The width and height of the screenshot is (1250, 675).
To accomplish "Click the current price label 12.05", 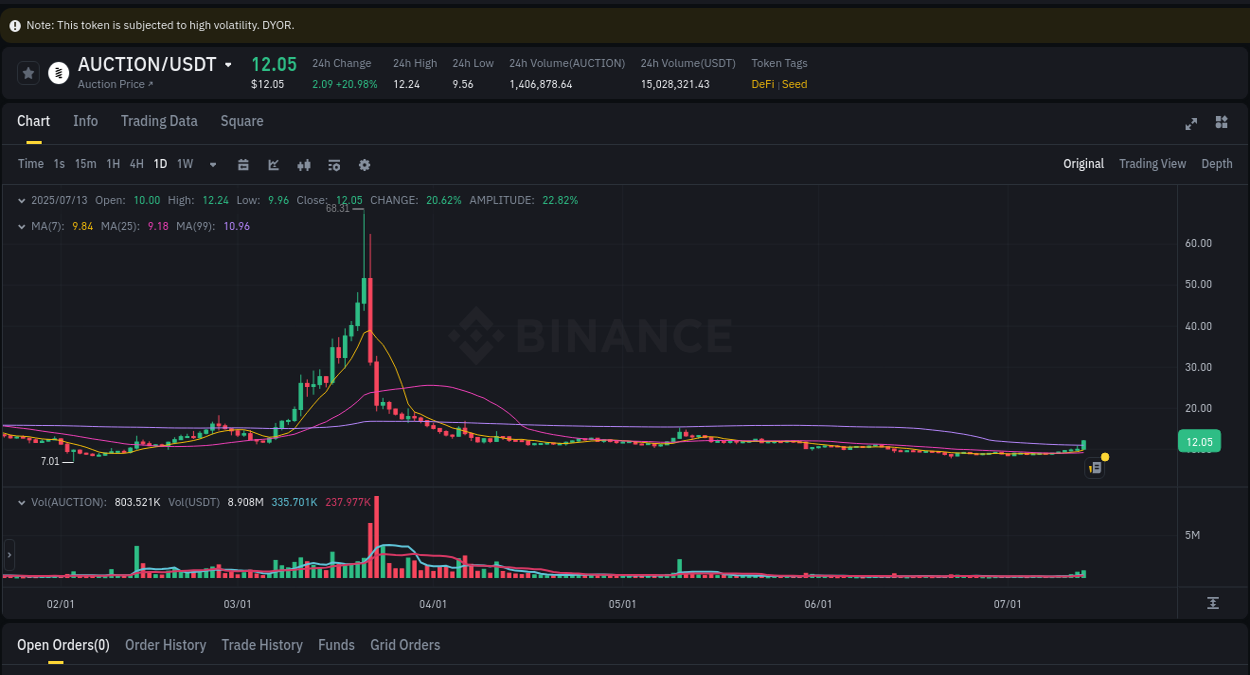I will 1198,440.
